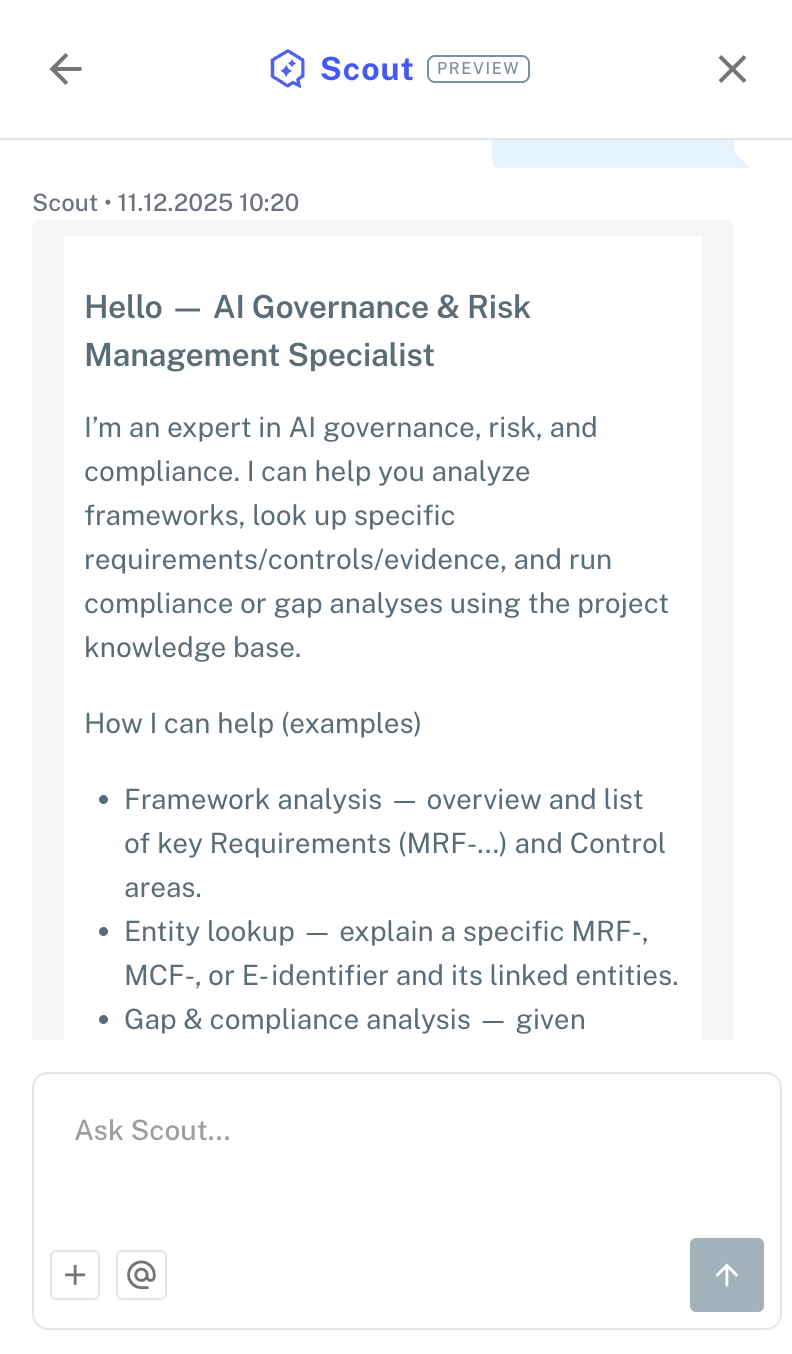Close the Scout chat panel
Viewport: 792px width, 1354px height.
click(x=732, y=69)
